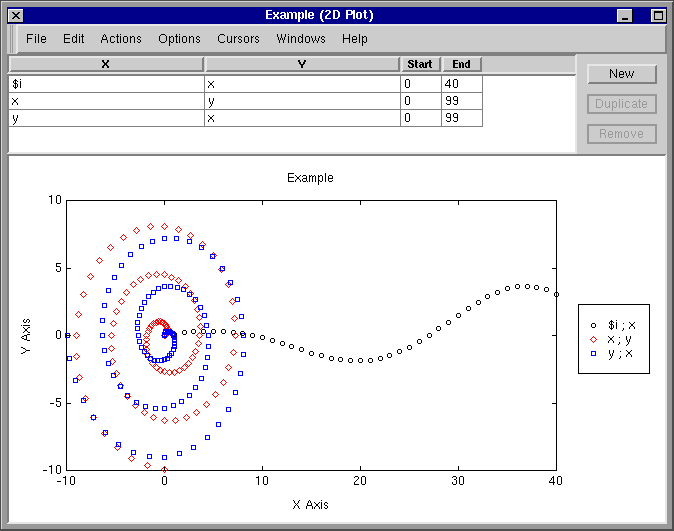674x531 pixels.
Task: Edit the End value 40 cell
Action: 461,85
